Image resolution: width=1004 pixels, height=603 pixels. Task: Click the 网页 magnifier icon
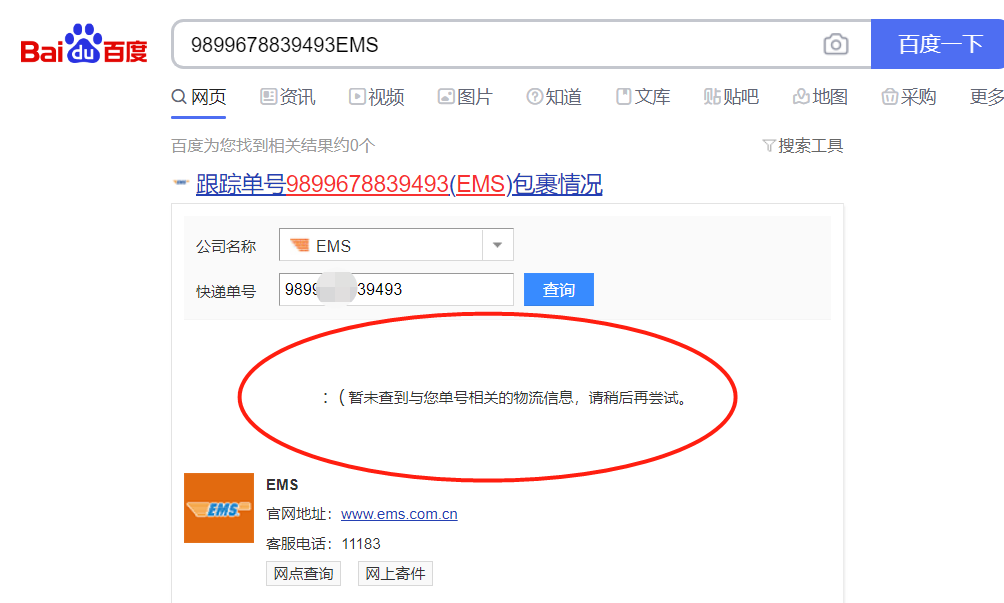tap(179, 97)
